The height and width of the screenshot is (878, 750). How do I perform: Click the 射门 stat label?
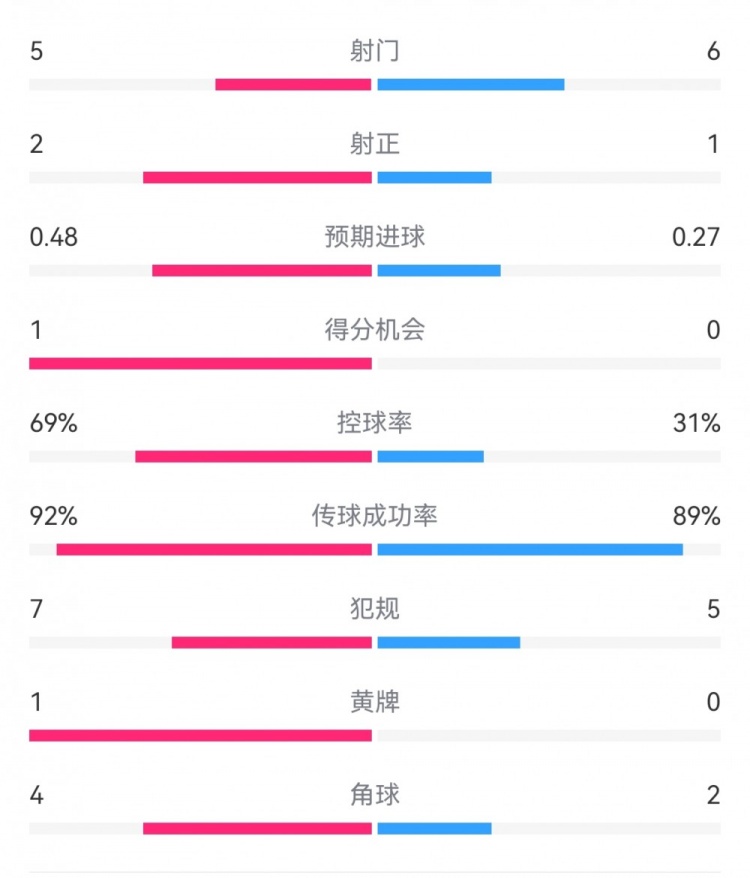point(375,51)
